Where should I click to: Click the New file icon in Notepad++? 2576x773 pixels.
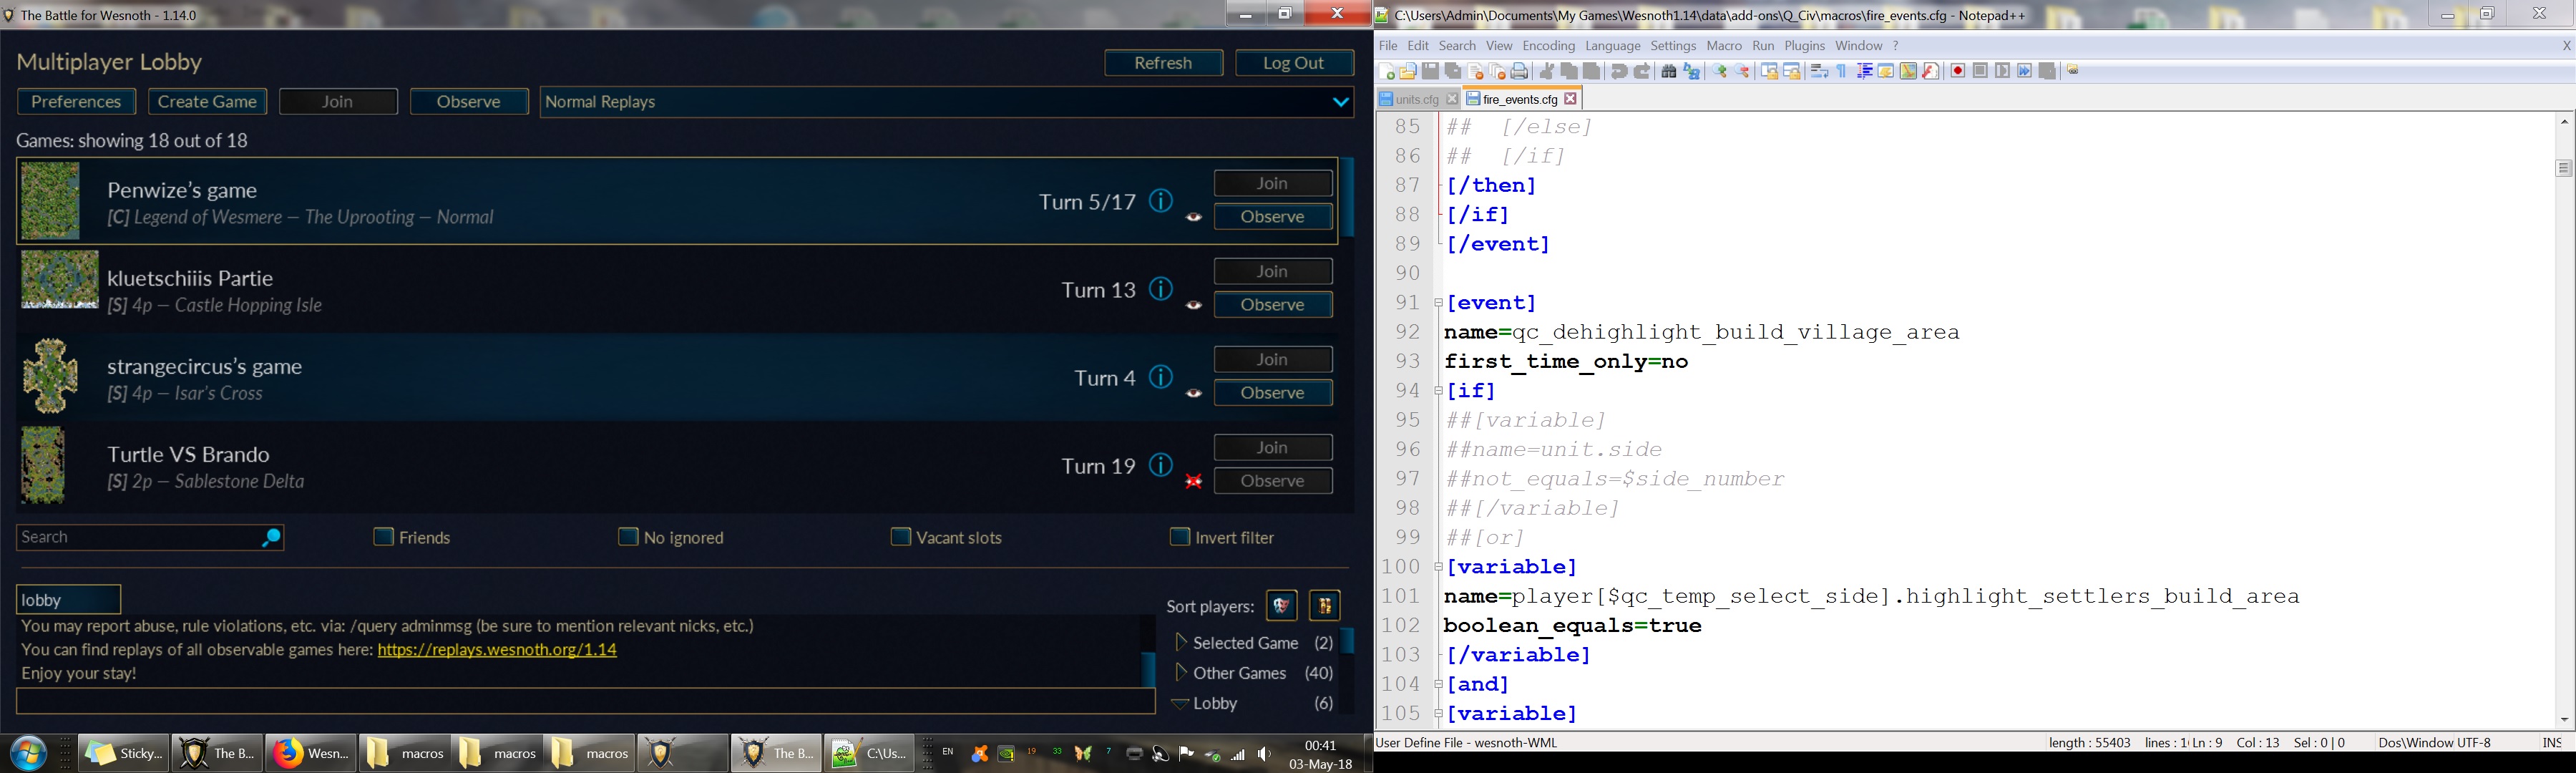pyautogui.click(x=1386, y=71)
